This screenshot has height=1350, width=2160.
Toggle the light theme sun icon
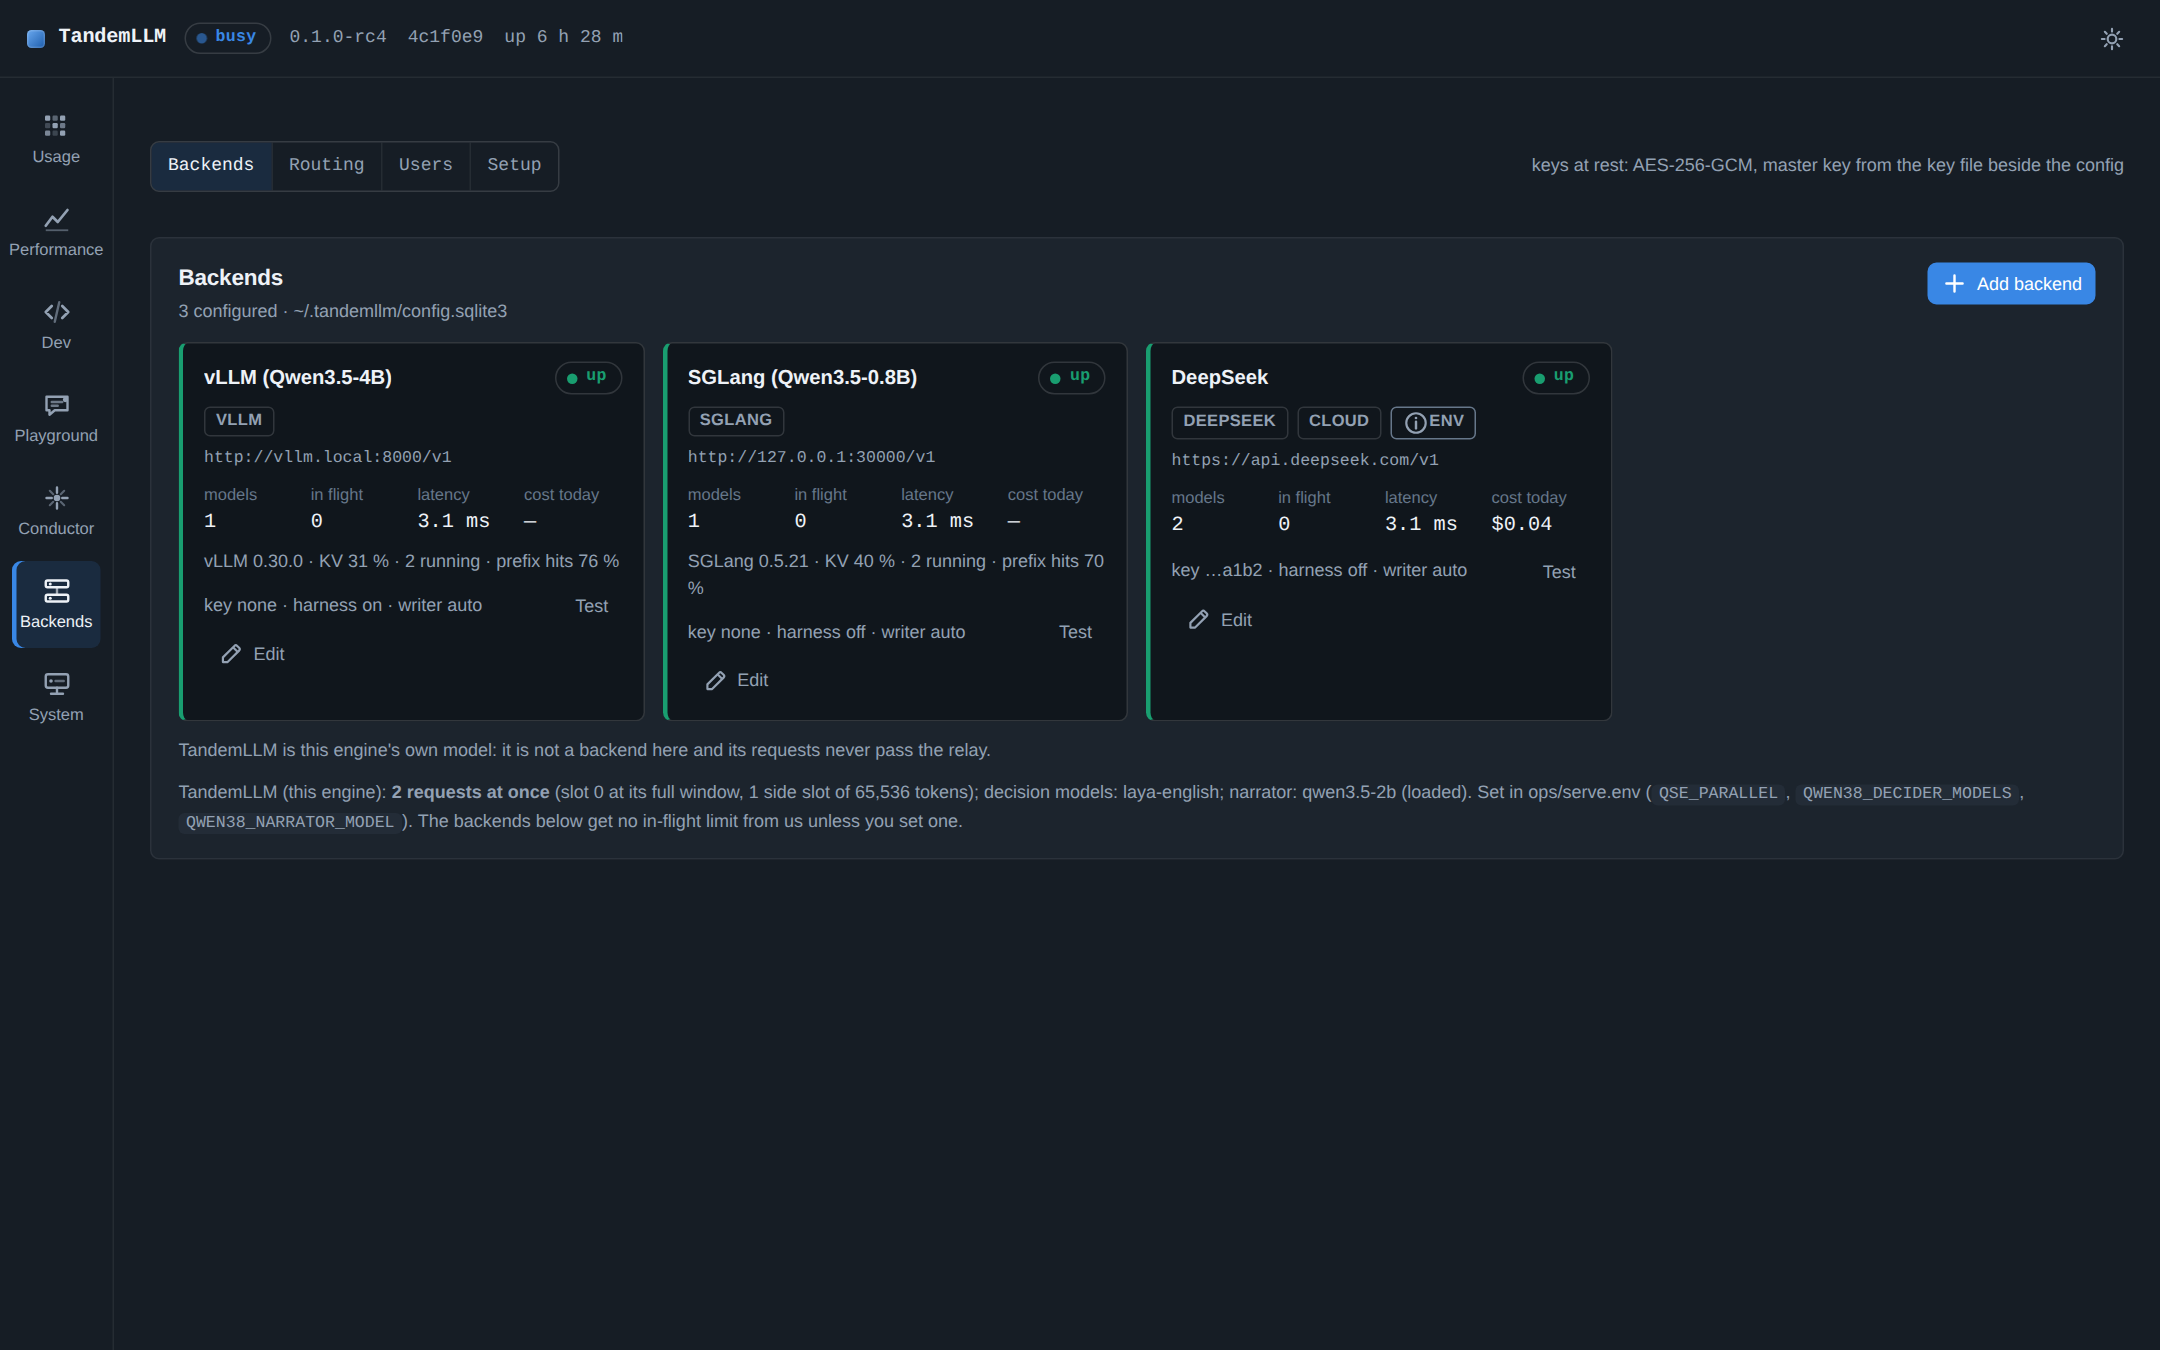[2111, 38]
